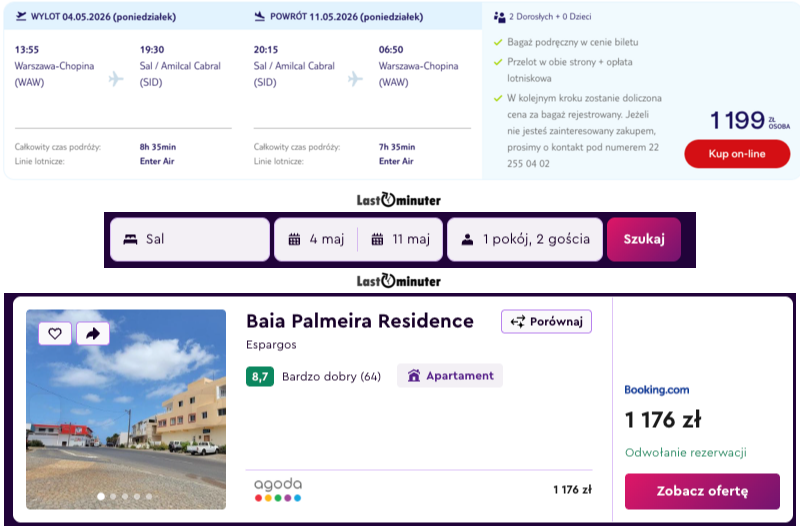Click the calendar icon beside 4 maj
The width and height of the screenshot is (800, 526).
tap(294, 240)
